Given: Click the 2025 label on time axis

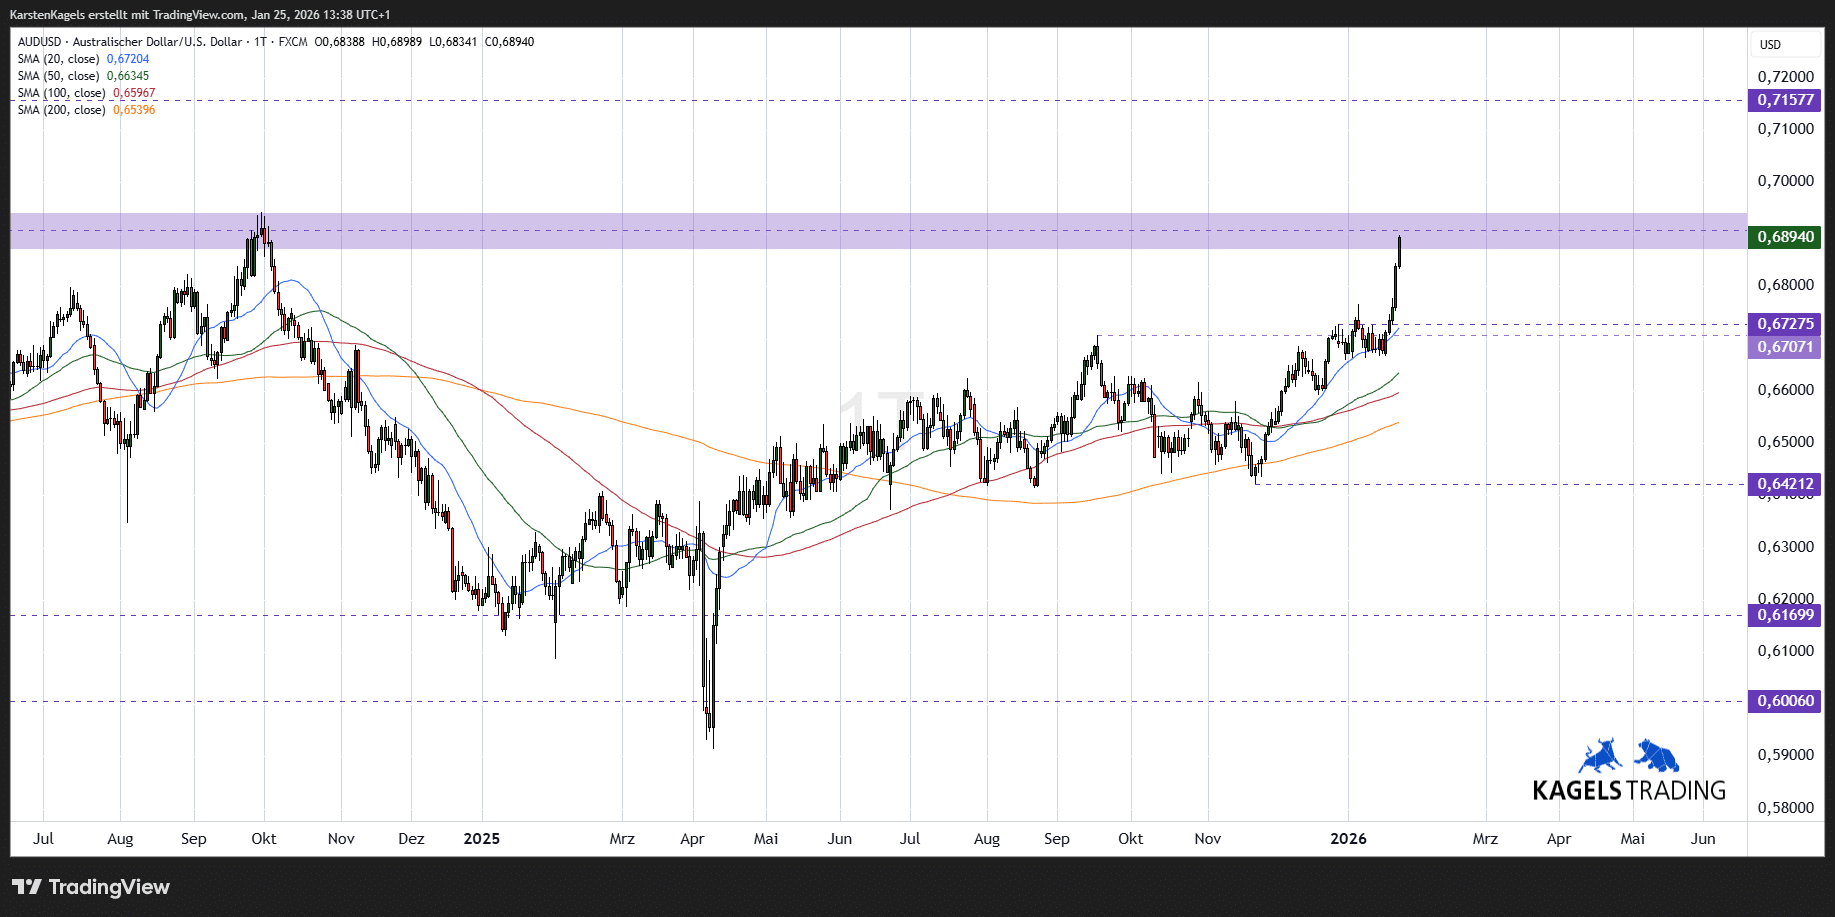Looking at the screenshot, I should coord(481,839).
